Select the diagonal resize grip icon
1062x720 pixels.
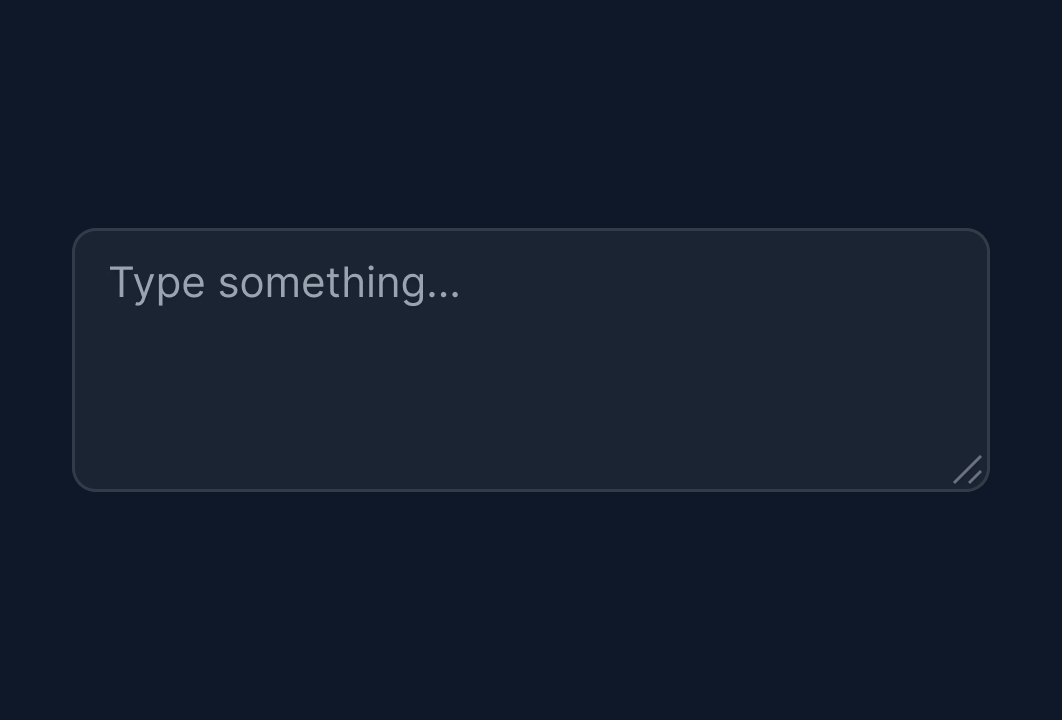(968, 470)
